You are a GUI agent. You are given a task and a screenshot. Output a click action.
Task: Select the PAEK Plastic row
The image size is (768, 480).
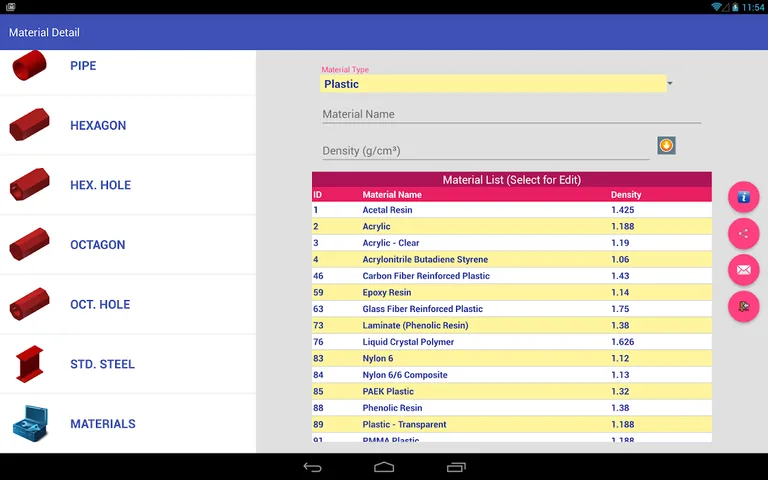point(512,391)
